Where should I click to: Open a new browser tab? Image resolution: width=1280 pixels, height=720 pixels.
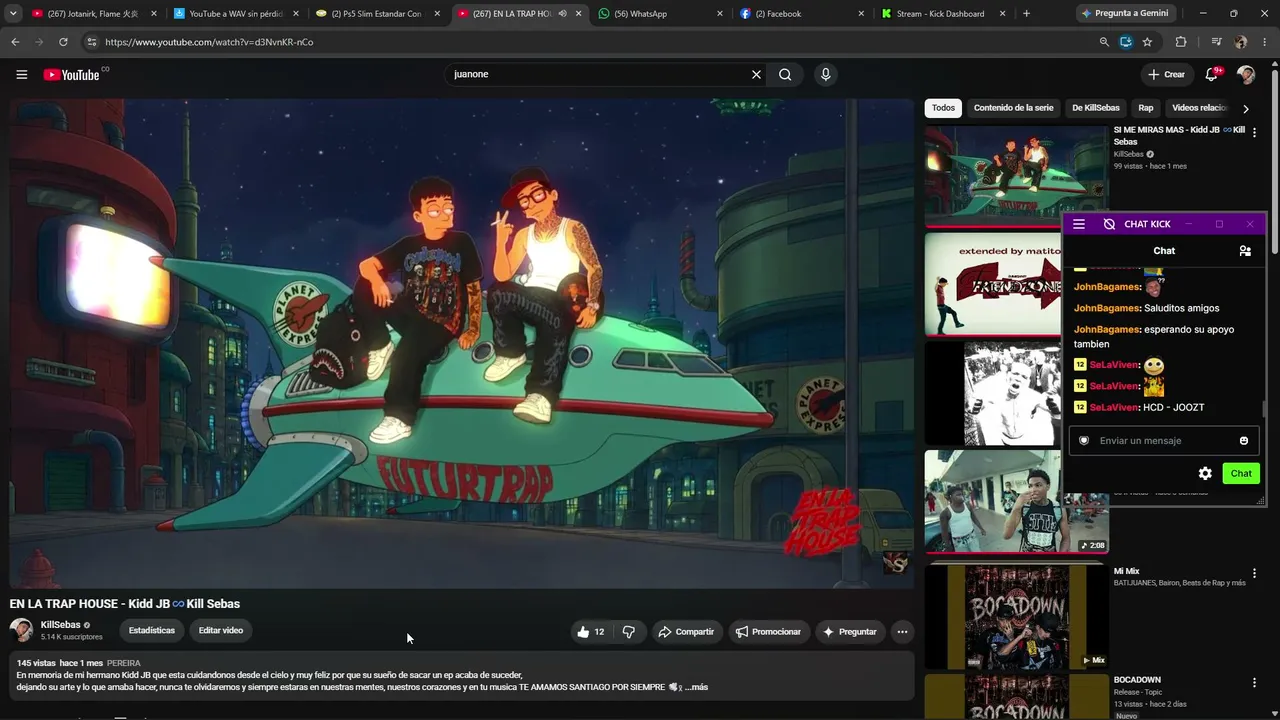pos(1026,14)
